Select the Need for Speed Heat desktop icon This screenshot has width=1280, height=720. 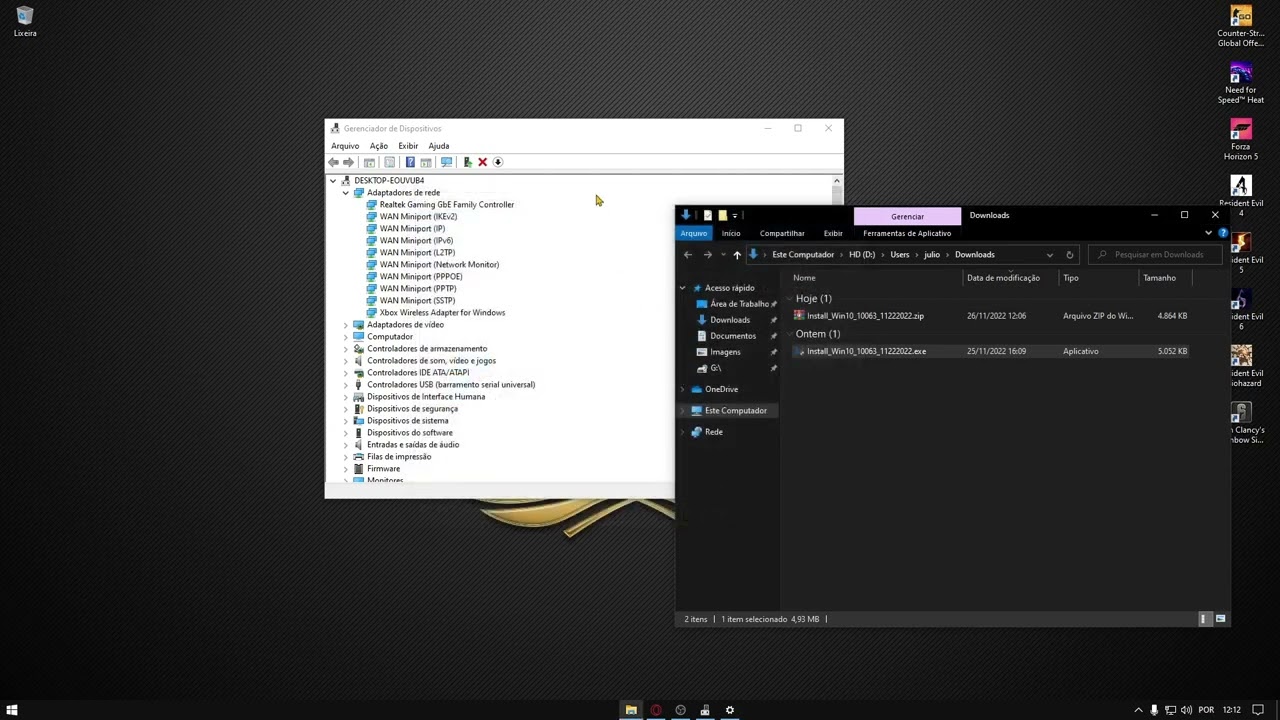click(1241, 84)
